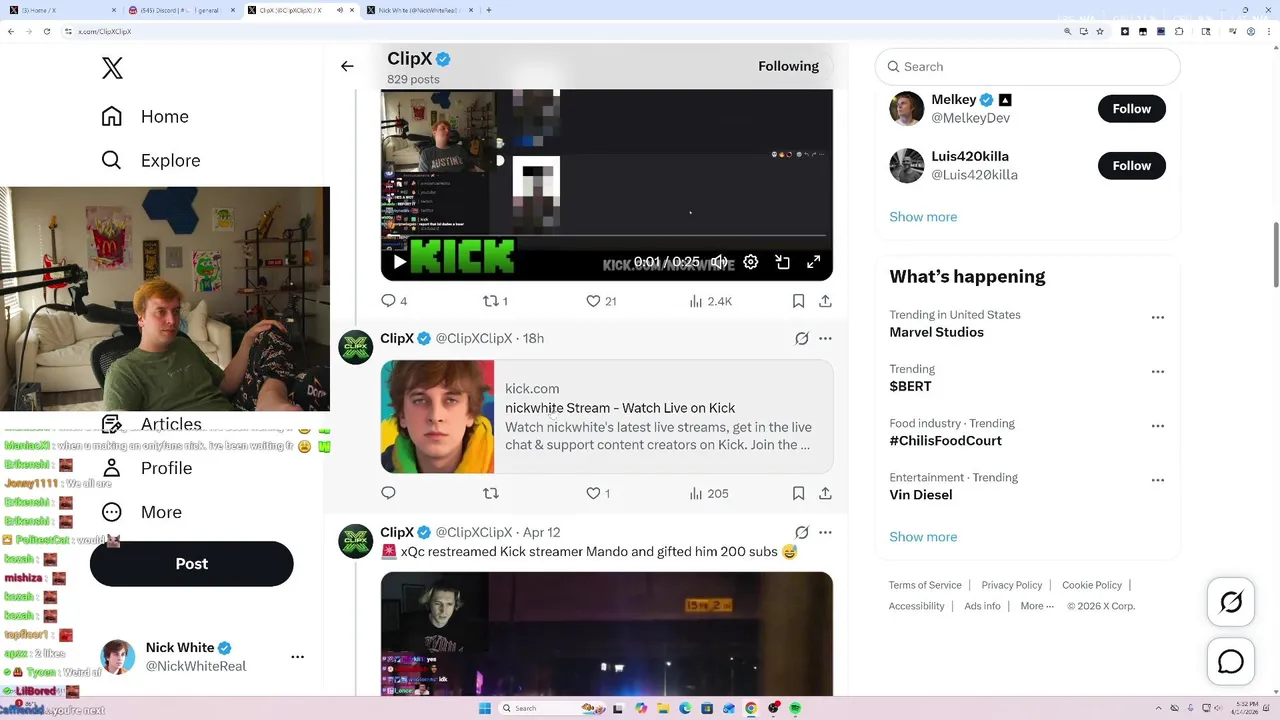Share the video post

point(825,301)
